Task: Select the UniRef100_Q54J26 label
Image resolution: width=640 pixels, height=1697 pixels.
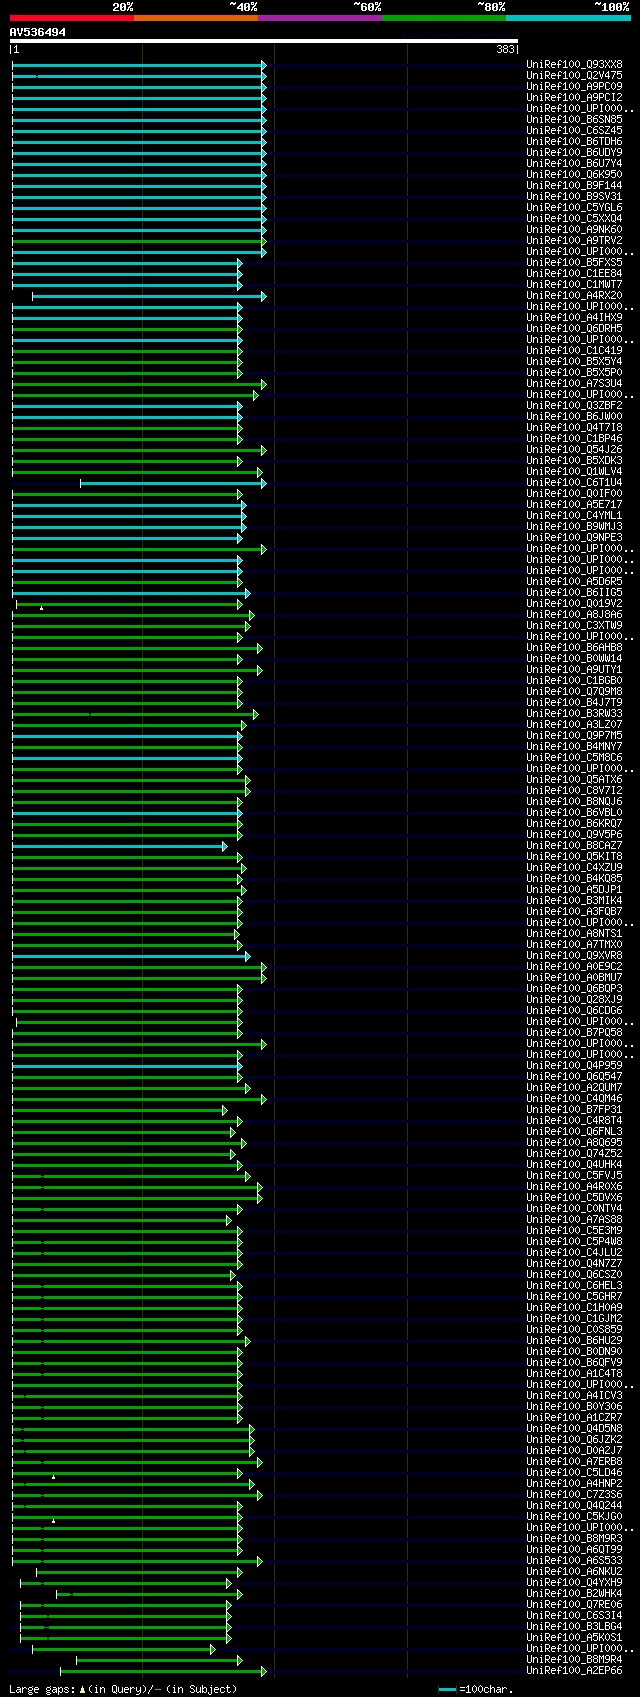Action: click(574, 449)
